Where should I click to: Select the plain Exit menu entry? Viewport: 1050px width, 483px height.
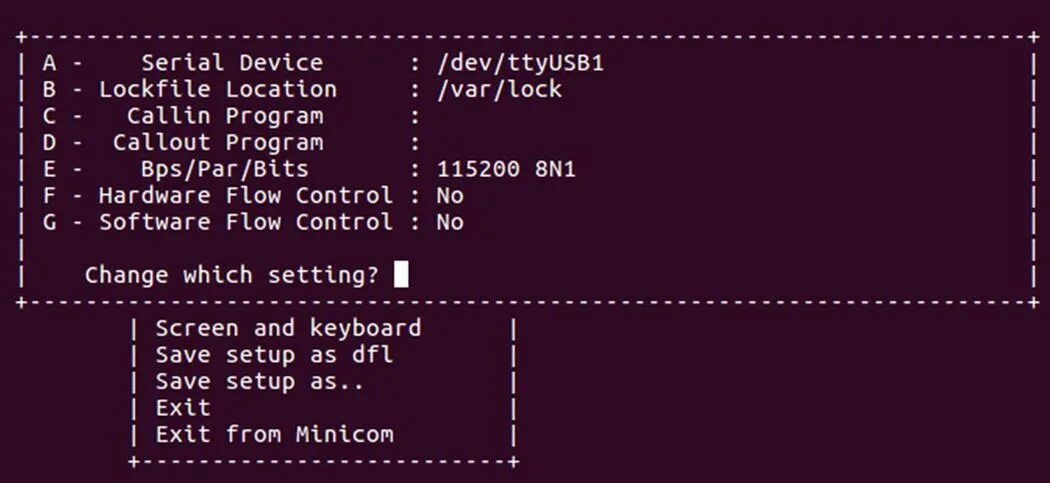click(x=183, y=408)
